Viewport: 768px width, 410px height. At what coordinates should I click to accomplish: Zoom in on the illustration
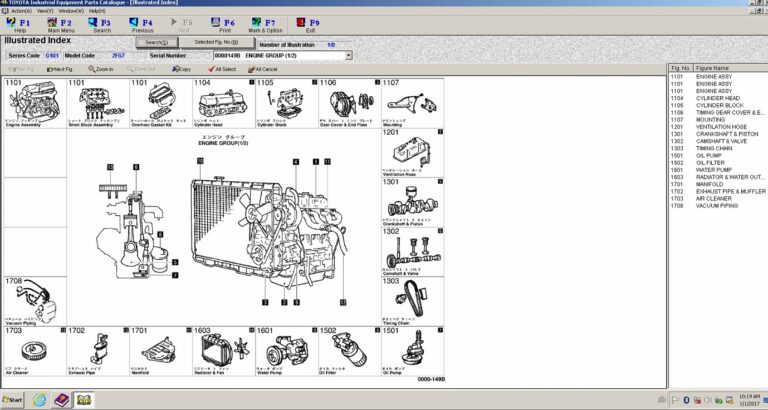(101, 69)
